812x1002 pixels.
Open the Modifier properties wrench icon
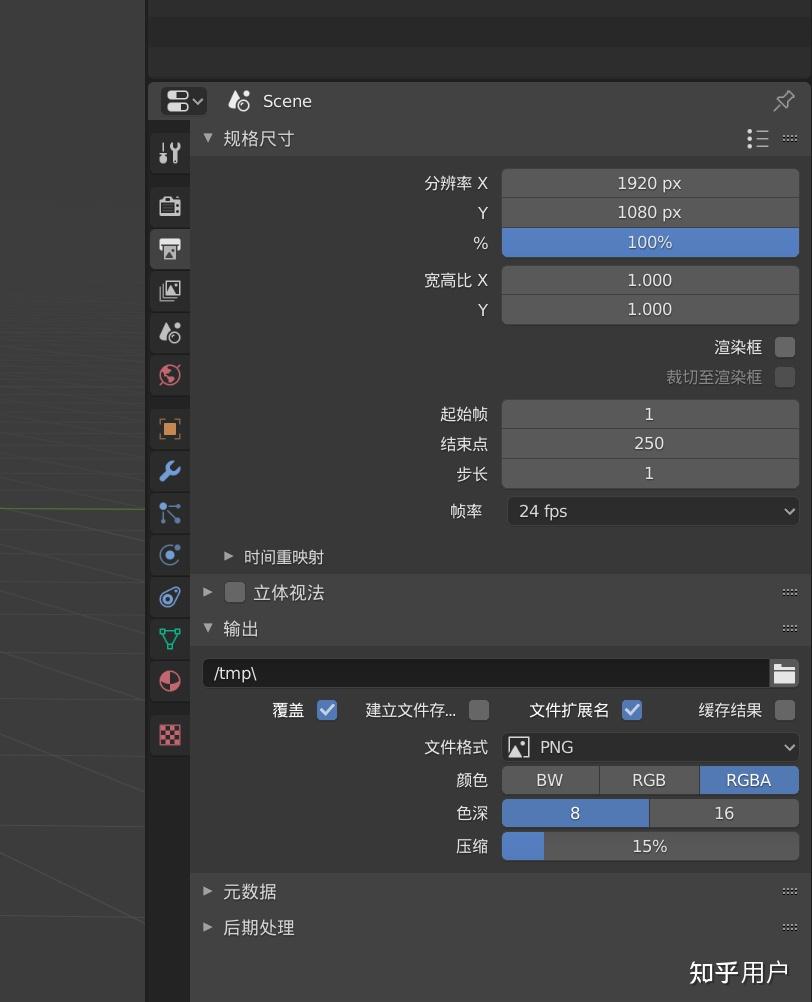tap(170, 470)
